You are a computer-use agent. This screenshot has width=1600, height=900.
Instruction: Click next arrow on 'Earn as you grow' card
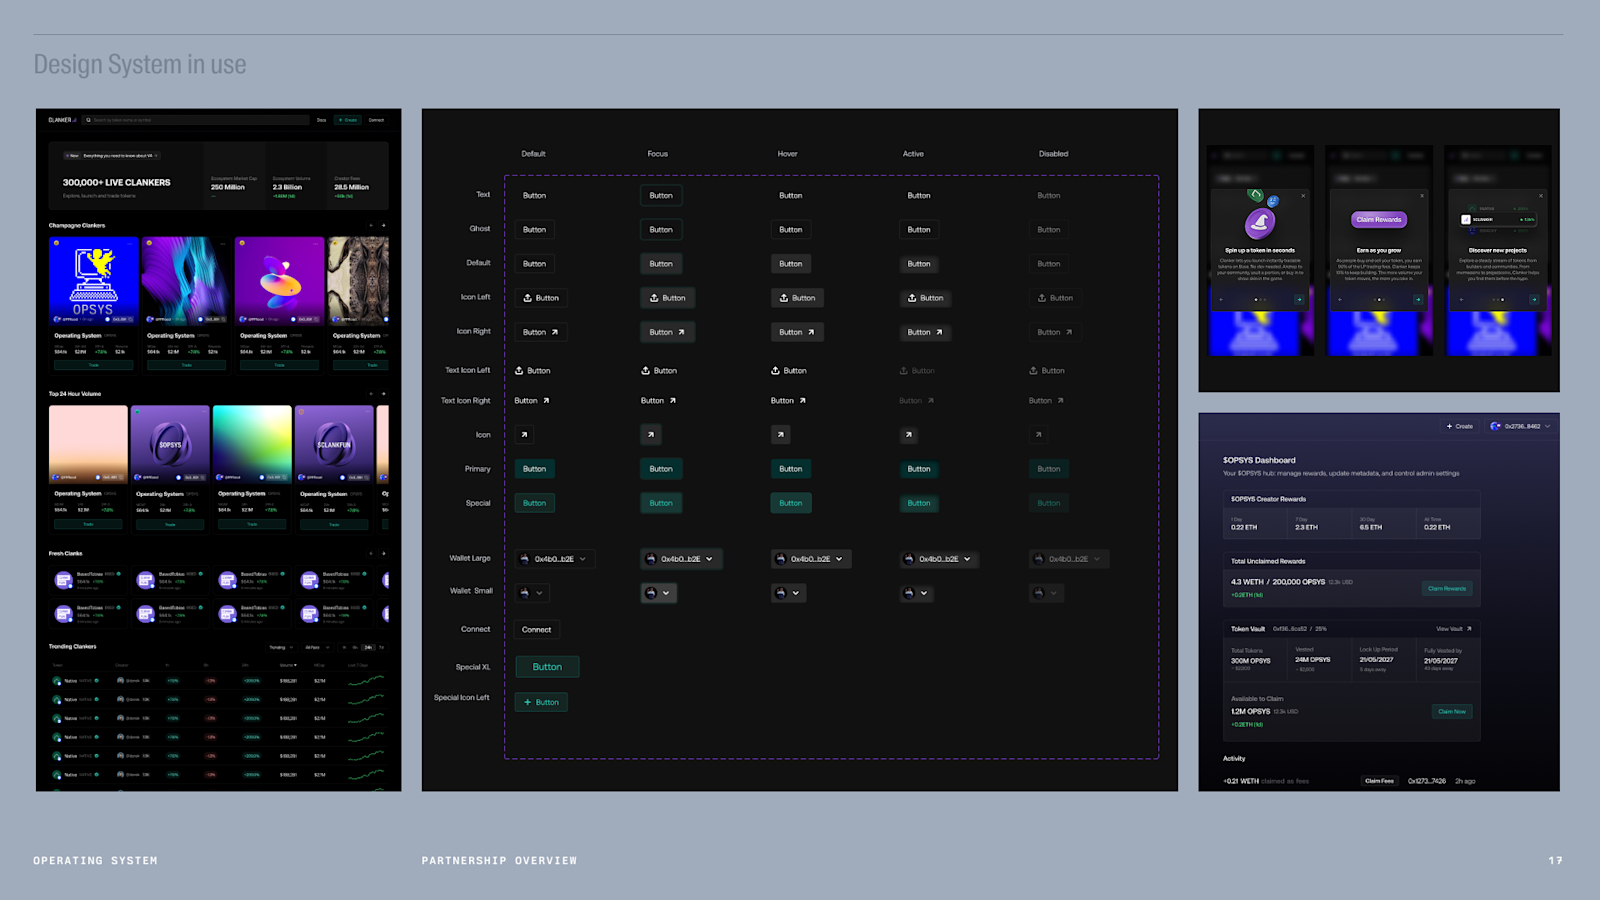coord(1418,299)
